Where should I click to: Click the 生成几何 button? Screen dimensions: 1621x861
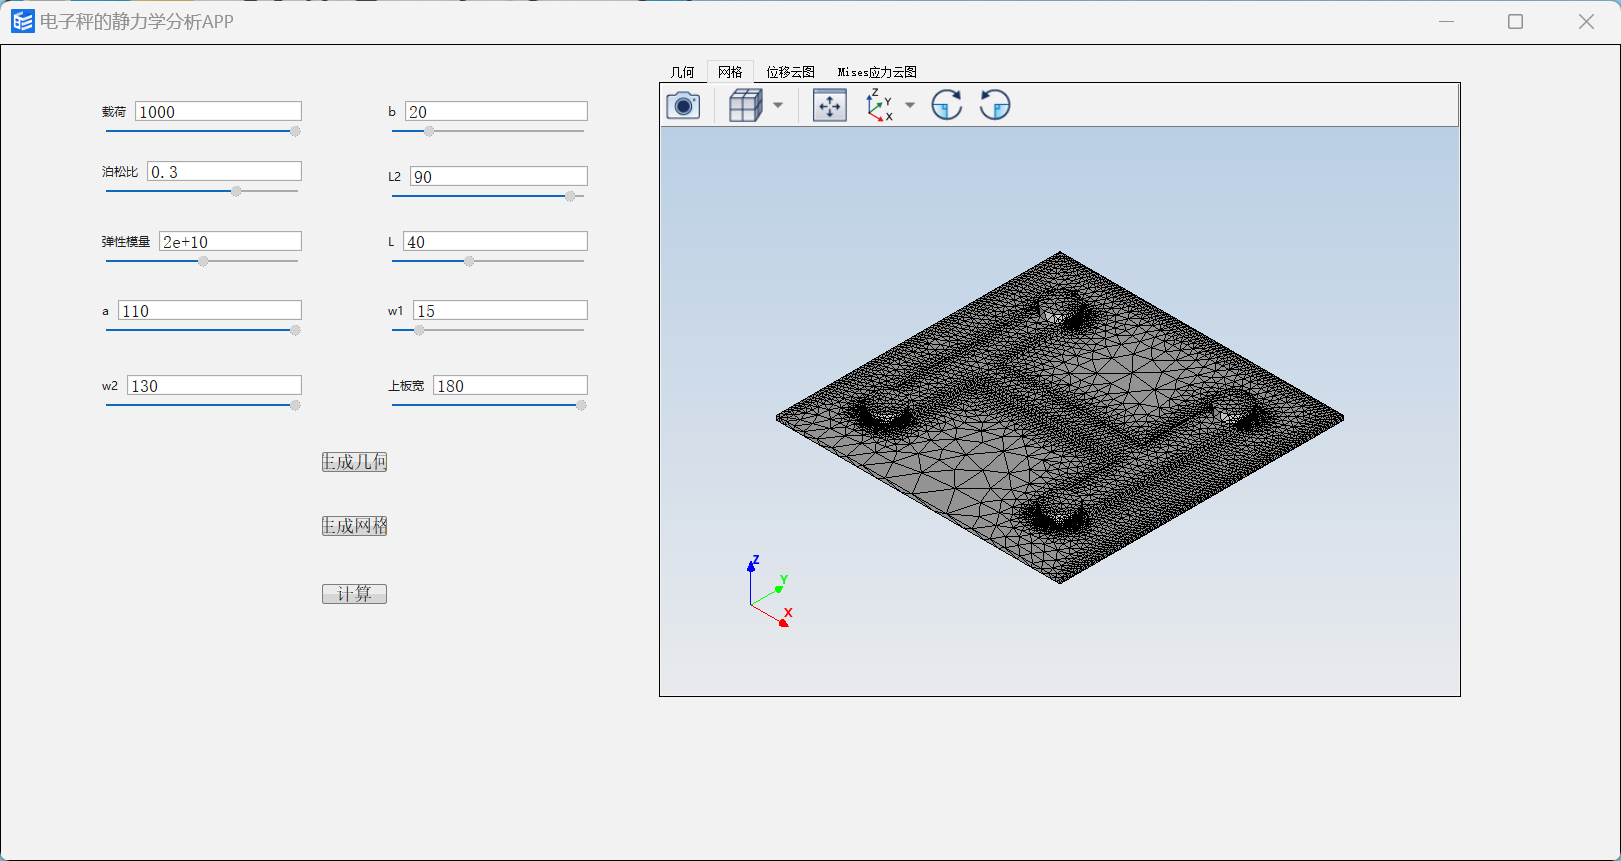click(354, 462)
